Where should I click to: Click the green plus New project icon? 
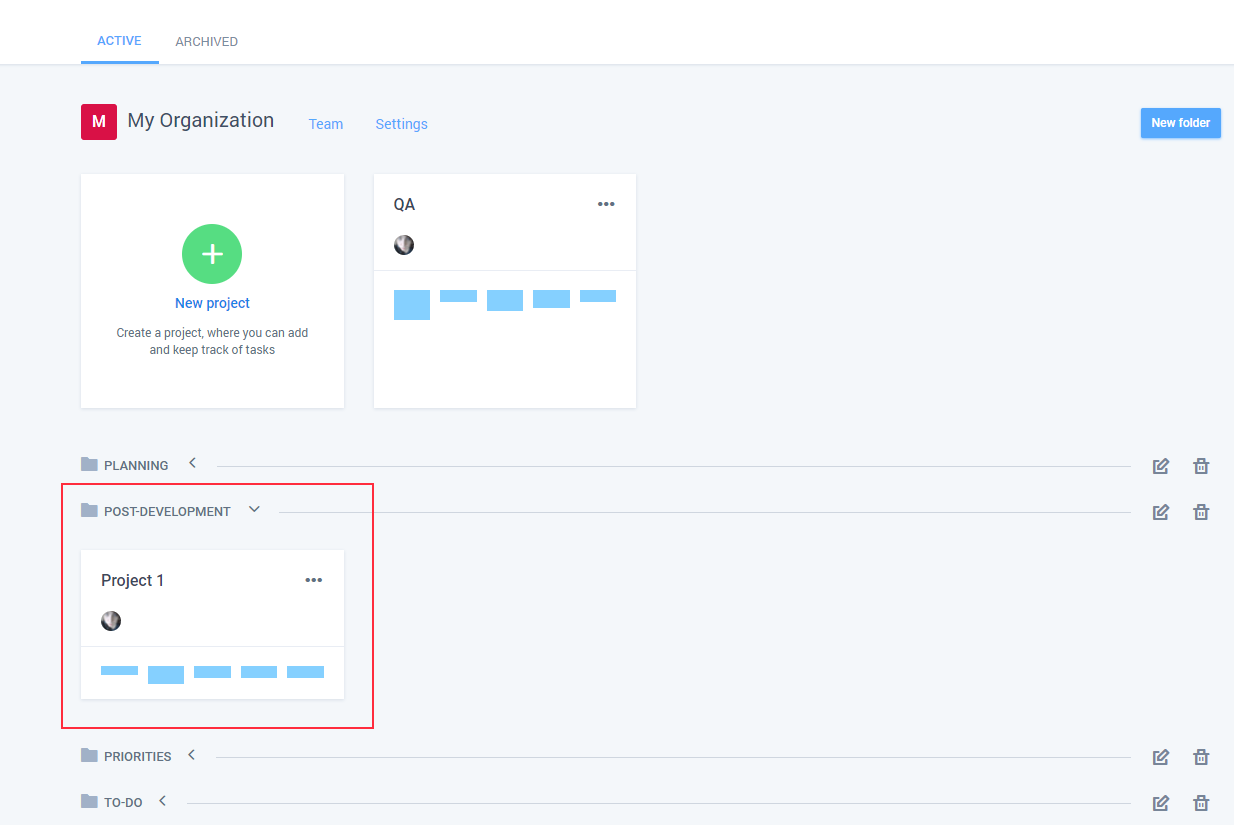[212, 254]
